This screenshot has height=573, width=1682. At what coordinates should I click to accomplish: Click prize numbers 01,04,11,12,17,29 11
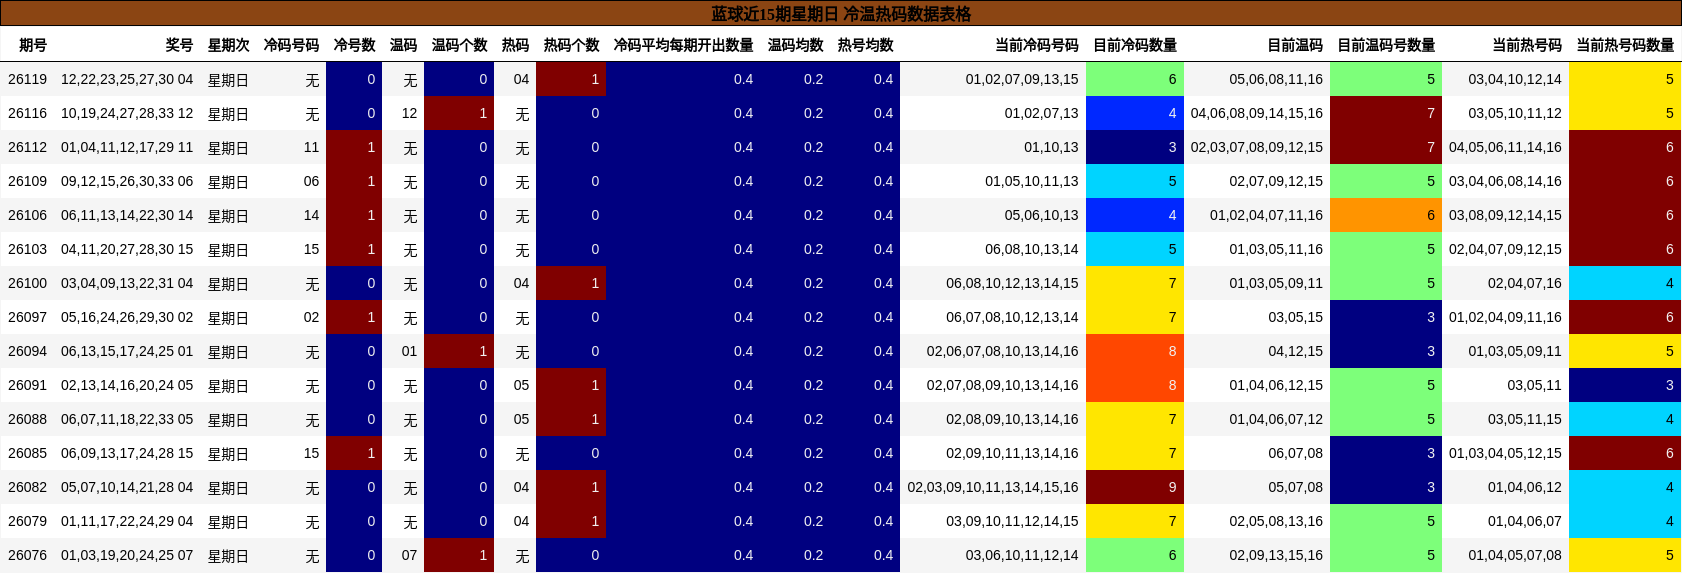pos(127,147)
